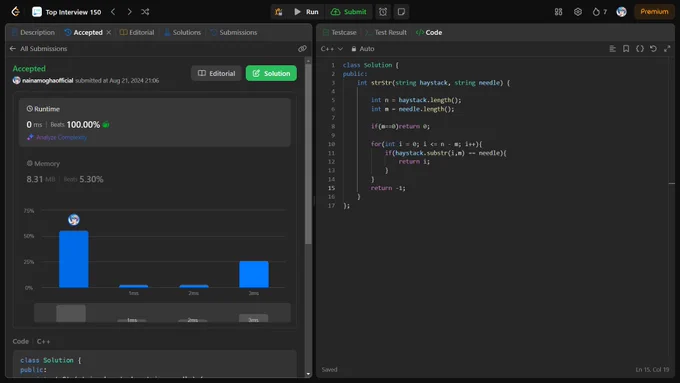Submit the solution
The width and height of the screenshot is (680, 383).
pos(348,12)
